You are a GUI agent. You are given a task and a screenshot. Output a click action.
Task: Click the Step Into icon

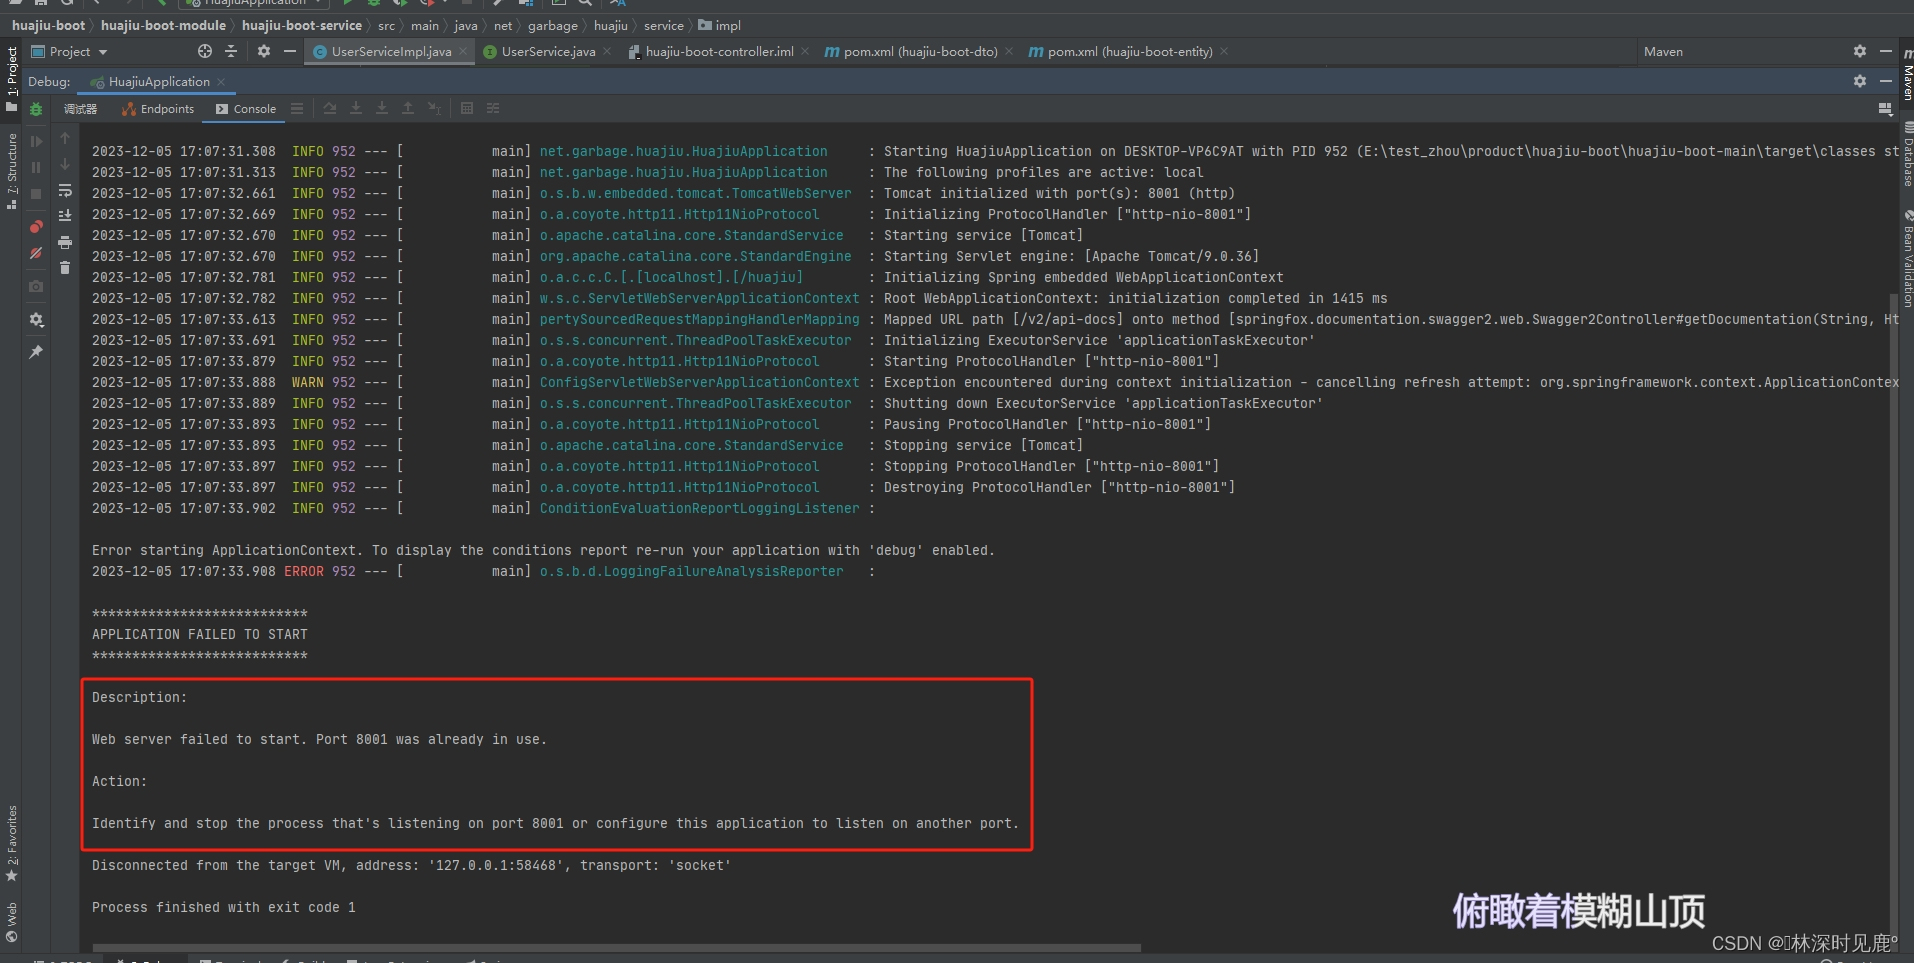(356, 108)
